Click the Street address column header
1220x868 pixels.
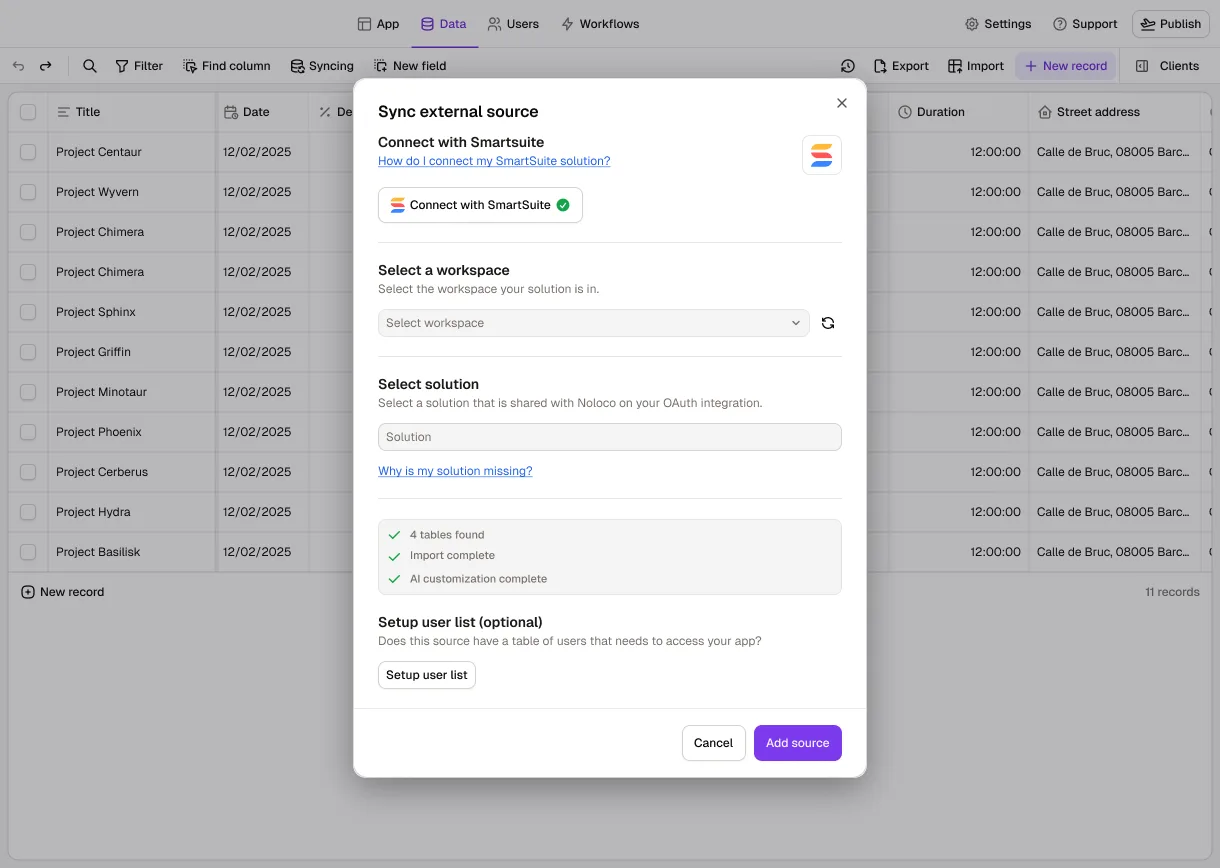(x=1114, y=112)
